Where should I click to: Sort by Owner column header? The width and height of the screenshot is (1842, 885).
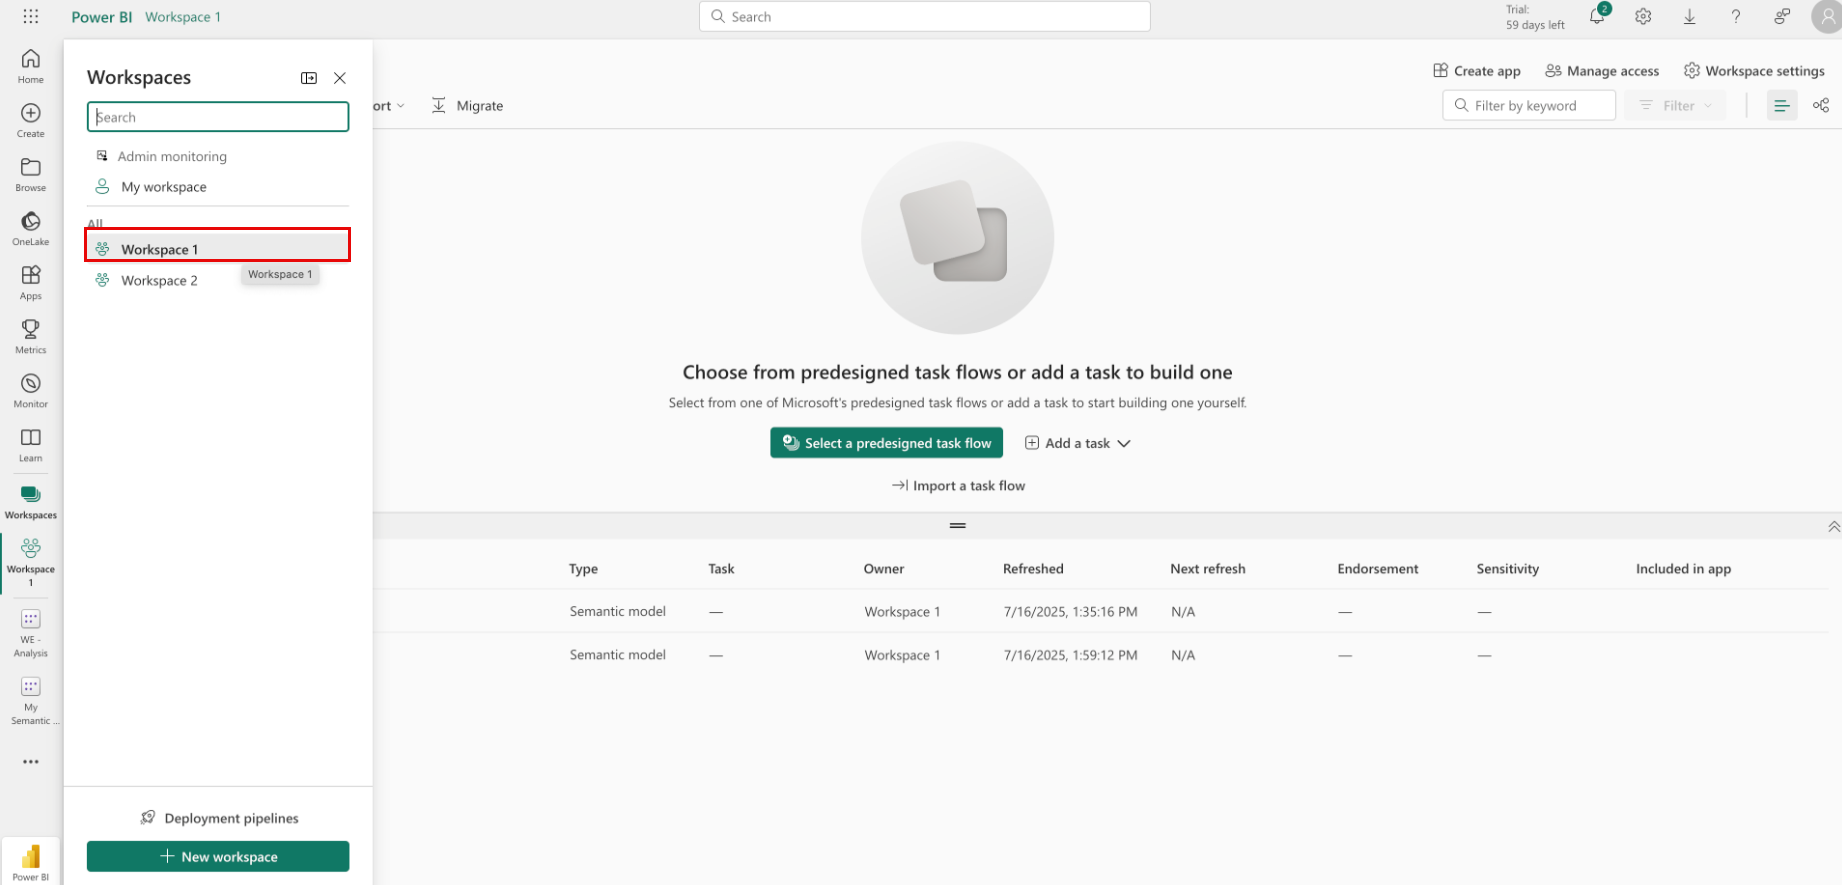[884, 569]
